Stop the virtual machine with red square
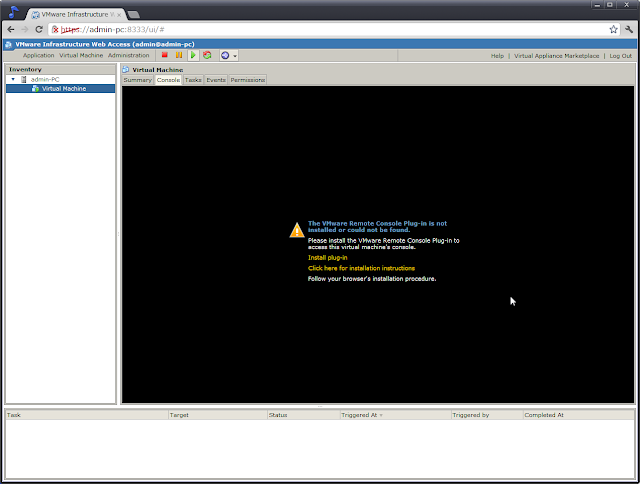This screenshot has width=640, height=484. point(165,55)
